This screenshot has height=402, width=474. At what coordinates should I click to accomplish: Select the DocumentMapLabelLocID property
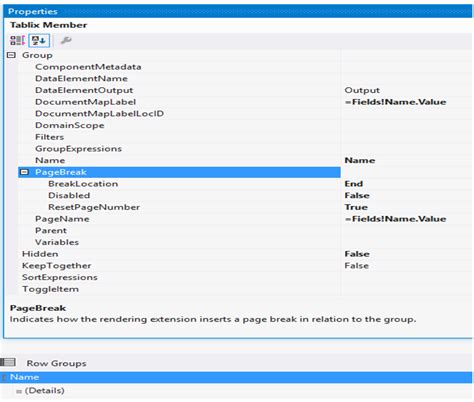click(99, 113)
